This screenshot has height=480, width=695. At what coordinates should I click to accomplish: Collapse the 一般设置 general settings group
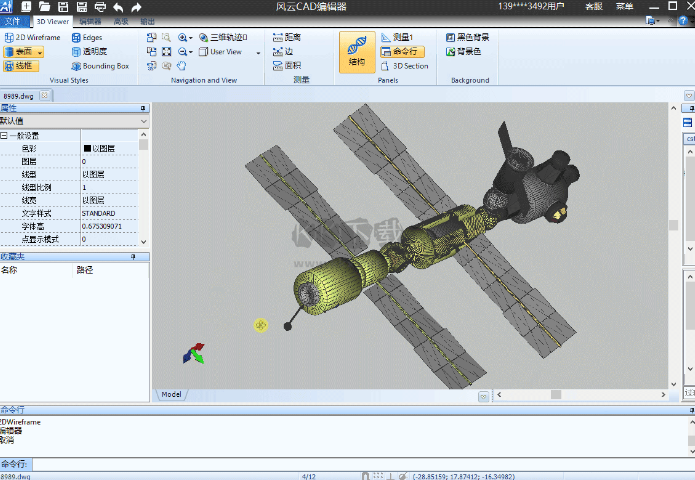(x=4, y=135)
